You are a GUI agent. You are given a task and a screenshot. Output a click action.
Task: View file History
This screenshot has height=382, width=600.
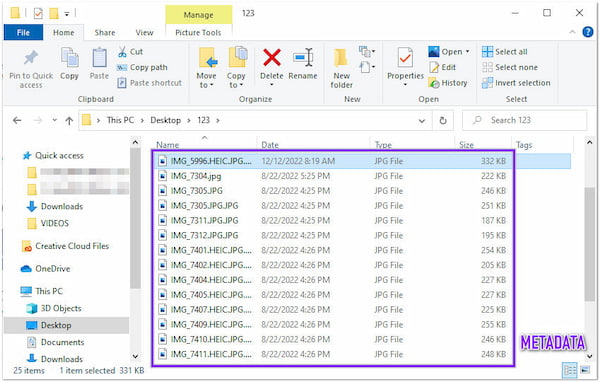448,83
